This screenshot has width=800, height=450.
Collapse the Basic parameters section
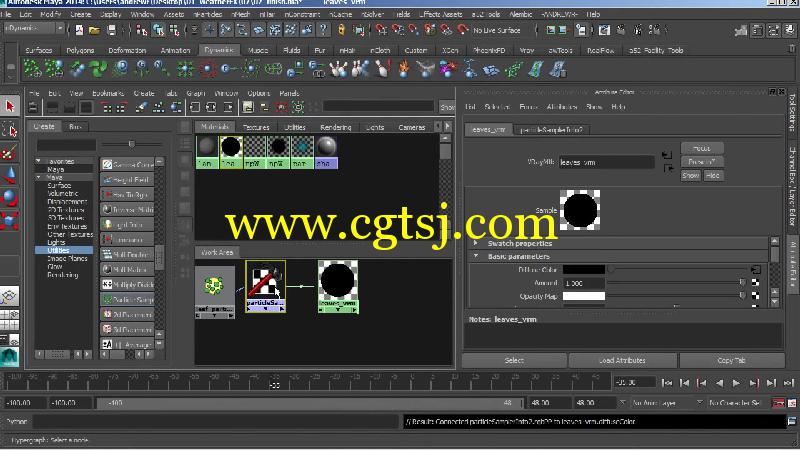(x=476, y=256)
